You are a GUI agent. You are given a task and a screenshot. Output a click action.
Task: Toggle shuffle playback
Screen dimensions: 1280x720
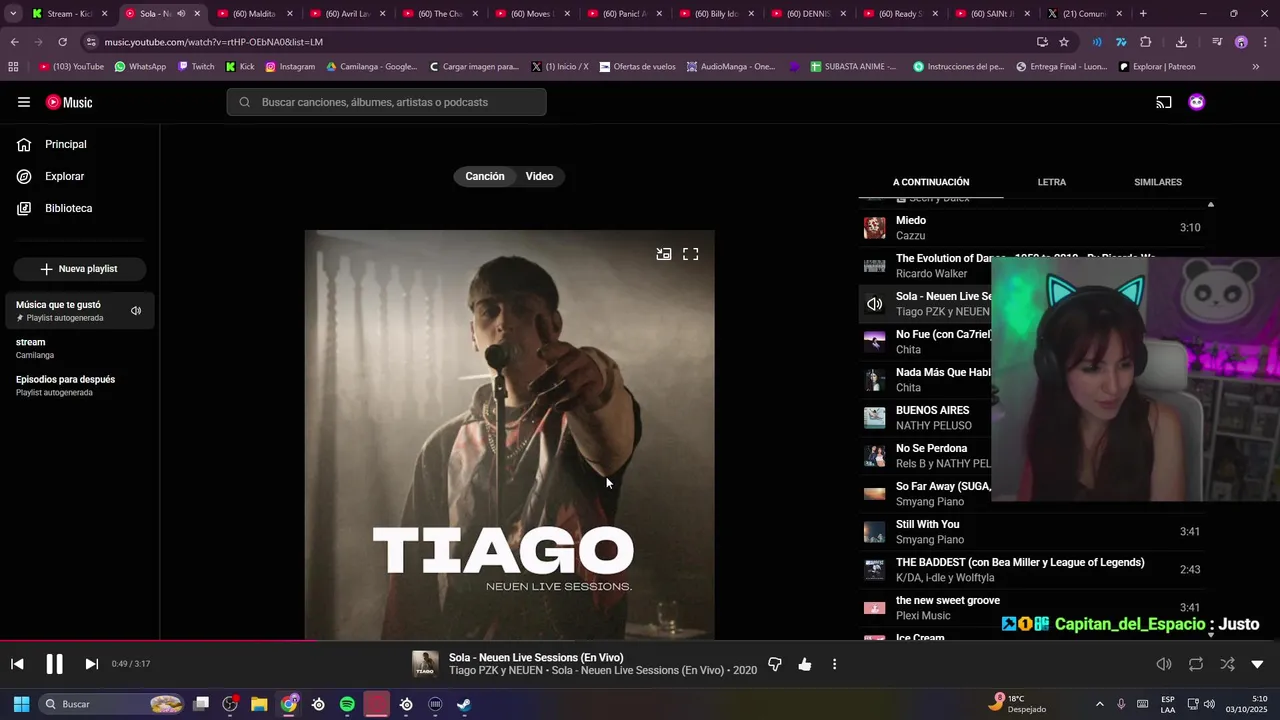click(1227, 664)
